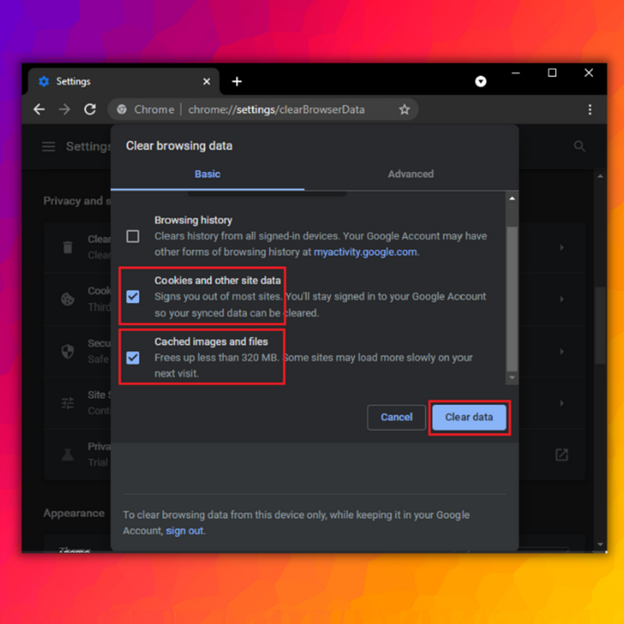Minimize the Chrome window
The image size is (624, 624).
pyautogui.click(x=516, y=73)
